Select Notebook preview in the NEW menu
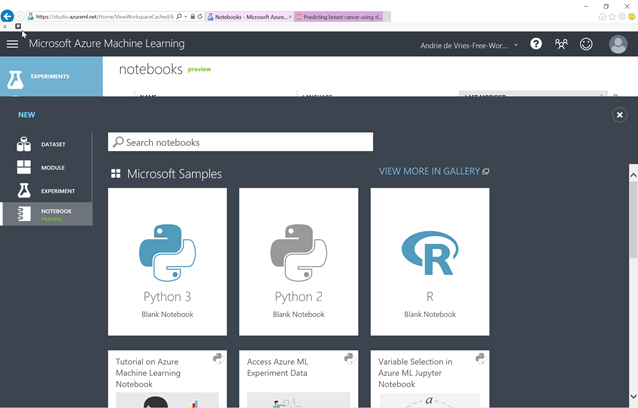Viewport: 638px width, 408px height. [46, 214]
